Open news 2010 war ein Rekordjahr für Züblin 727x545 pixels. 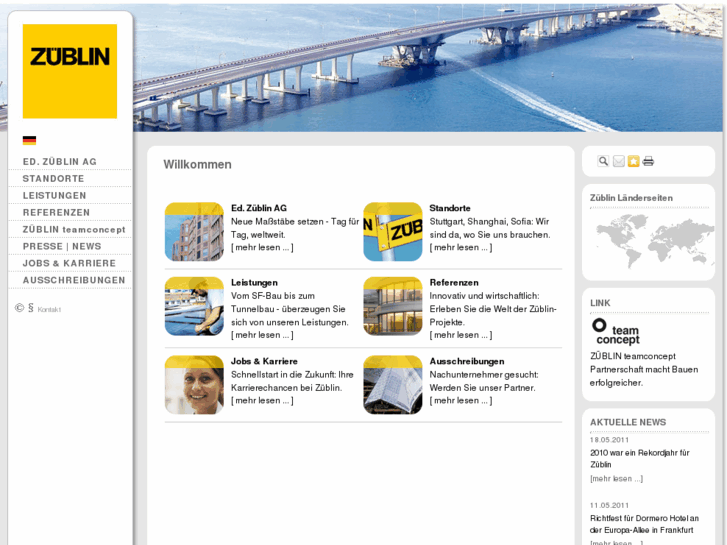[x=640, y=458]
